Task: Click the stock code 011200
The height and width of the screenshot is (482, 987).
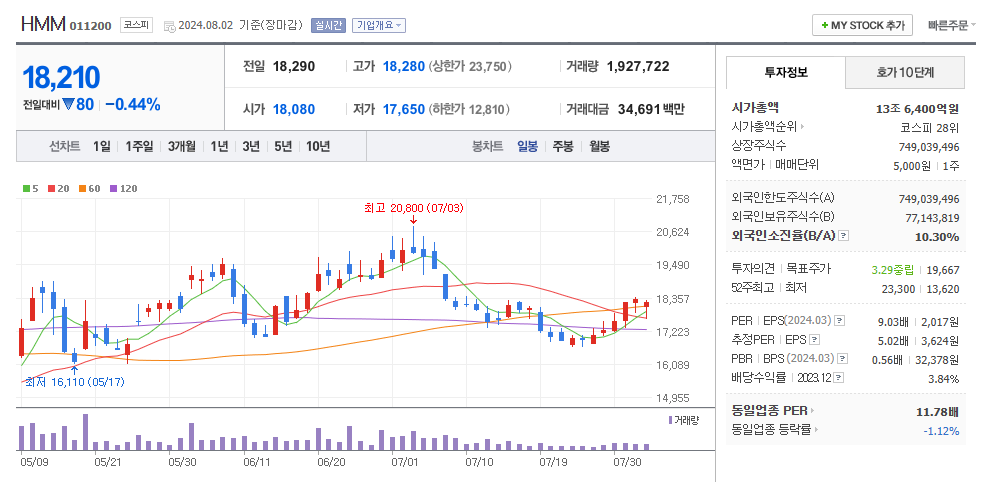Action: coord(90,26)
